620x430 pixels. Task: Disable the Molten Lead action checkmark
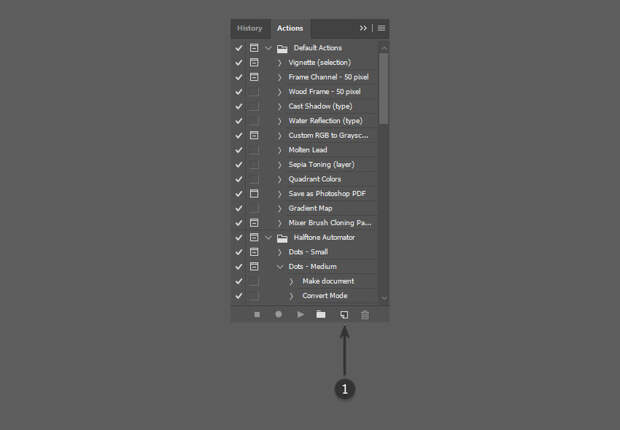(238, 150)
